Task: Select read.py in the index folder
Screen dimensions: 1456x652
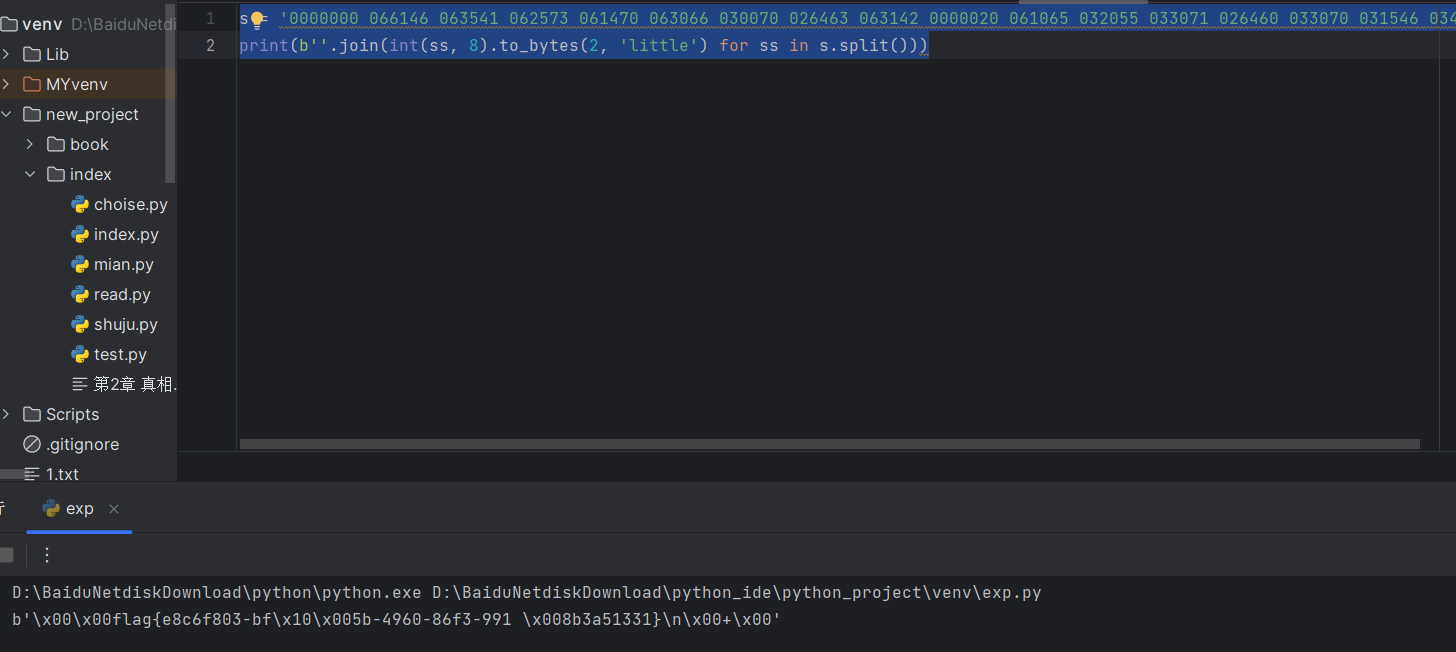Action: coord(122,294)
